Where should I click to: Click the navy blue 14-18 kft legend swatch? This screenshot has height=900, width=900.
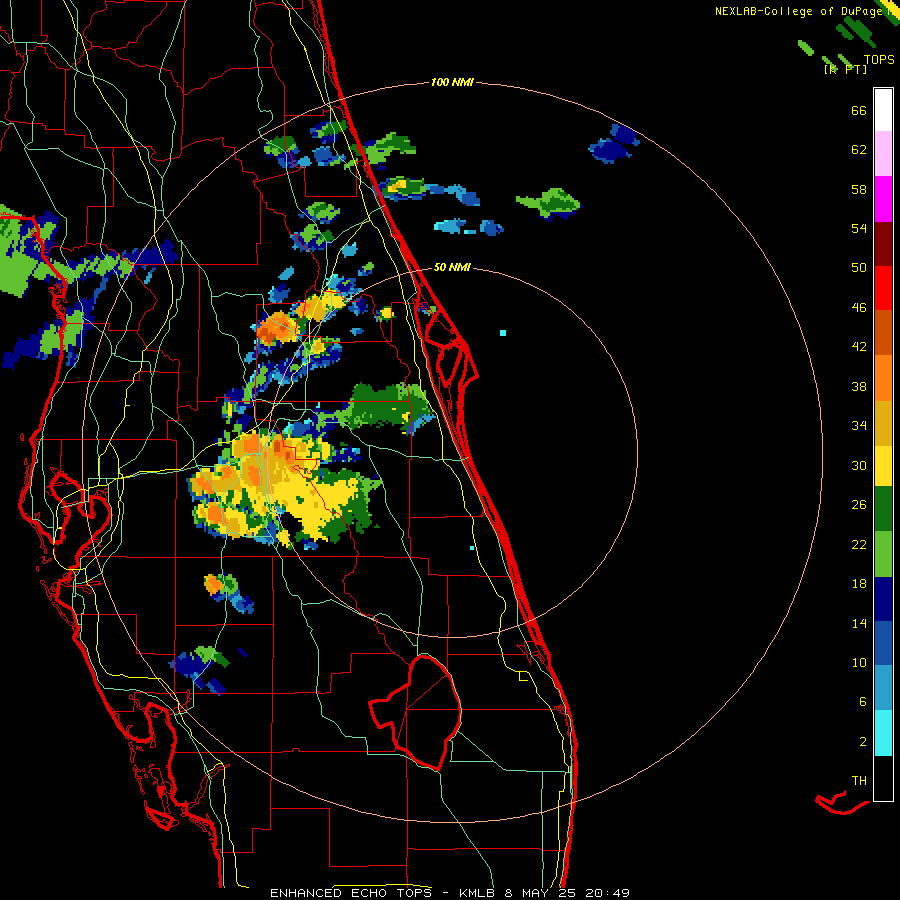(883, 599)
